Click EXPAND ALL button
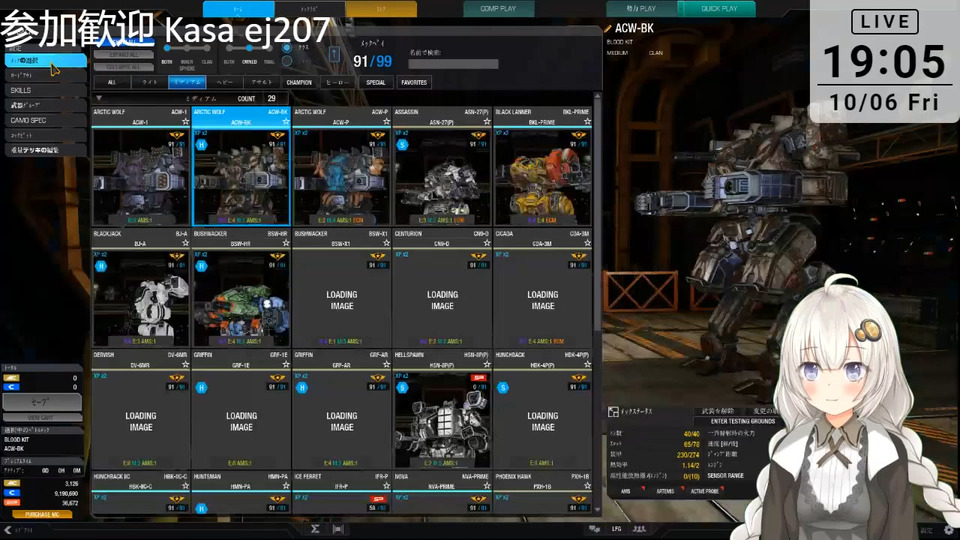 point(123,55)
